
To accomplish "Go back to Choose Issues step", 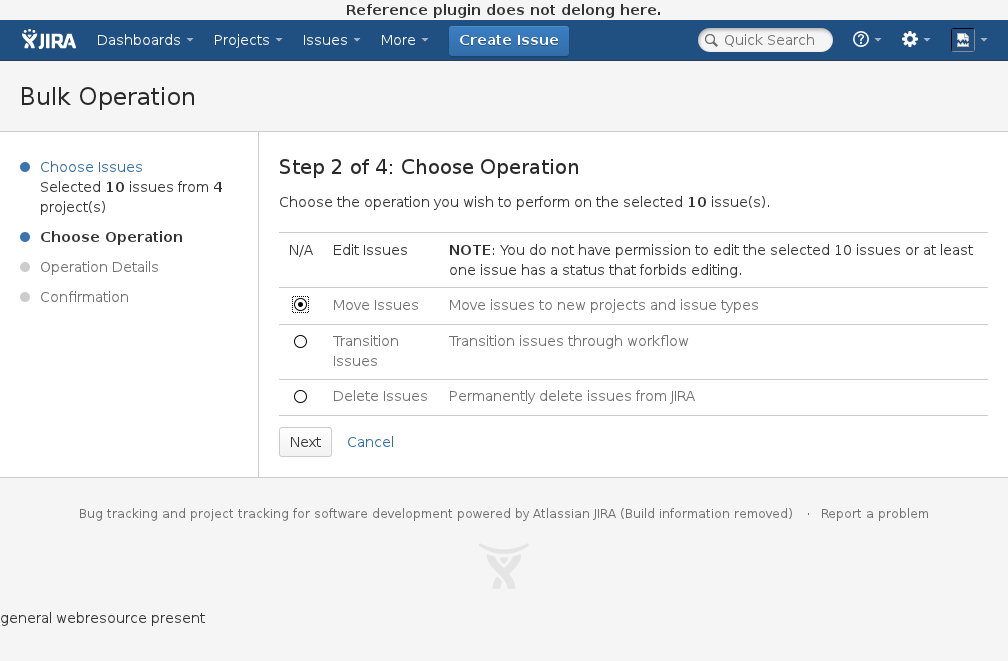I will pos(91,167).
